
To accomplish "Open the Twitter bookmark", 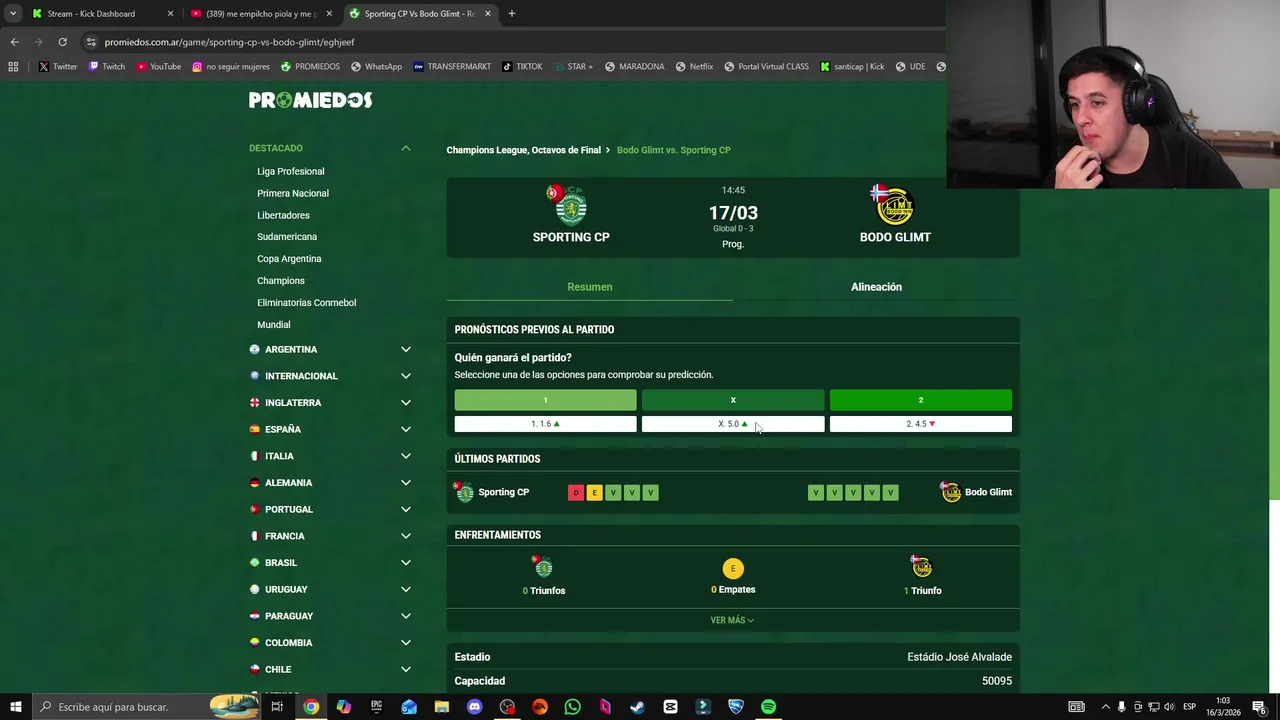I will [58, 67].
